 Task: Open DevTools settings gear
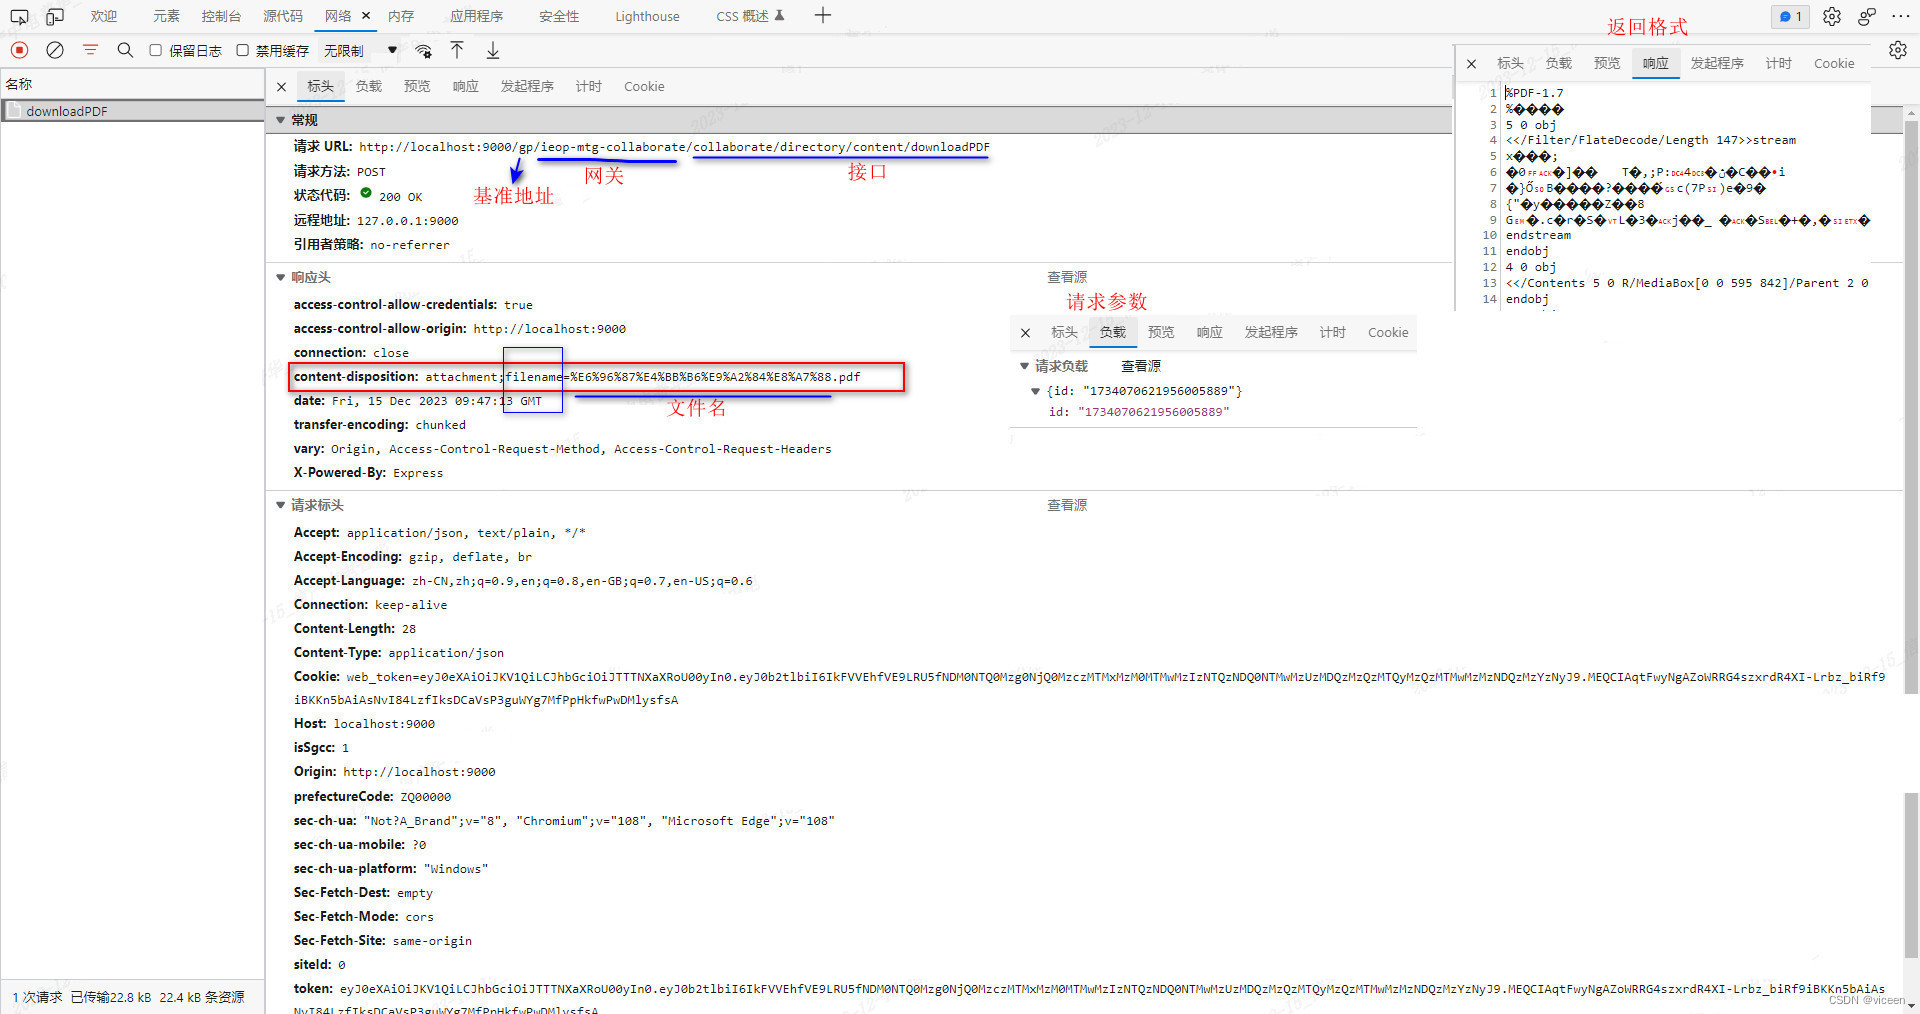[1831, 16]
